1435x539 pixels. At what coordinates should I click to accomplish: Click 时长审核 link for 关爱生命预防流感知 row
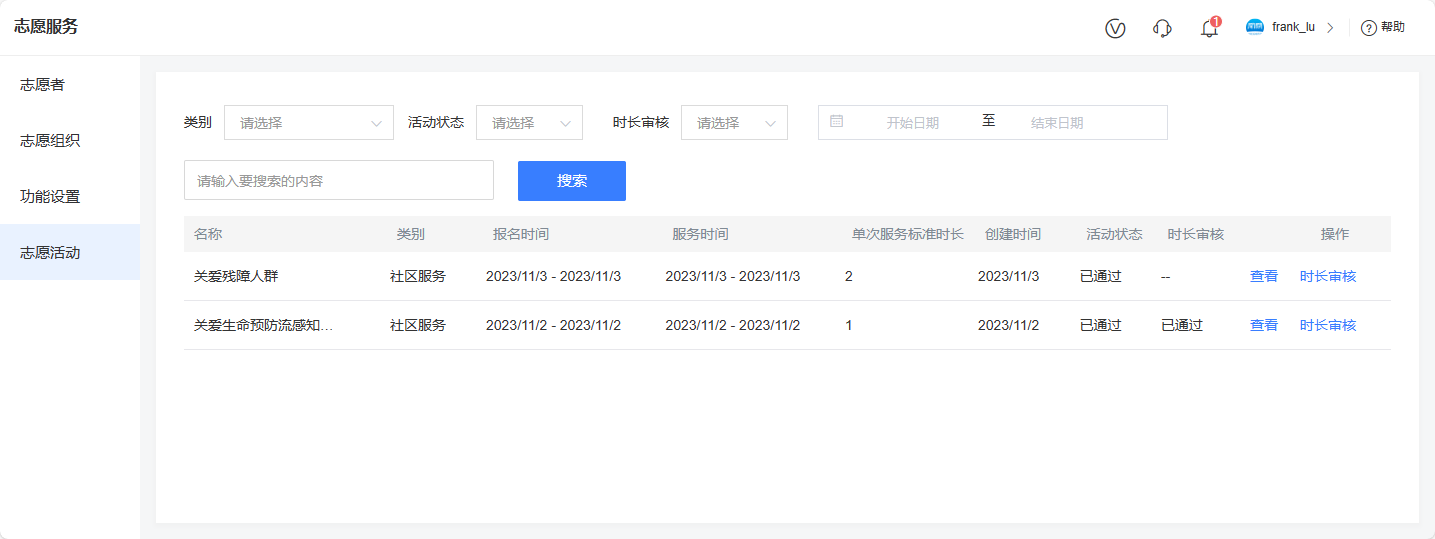click(x=1328, y=325)
